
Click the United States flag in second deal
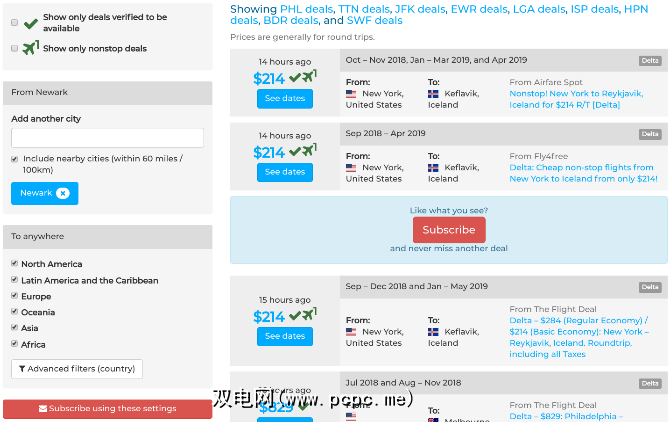point(351,168)
